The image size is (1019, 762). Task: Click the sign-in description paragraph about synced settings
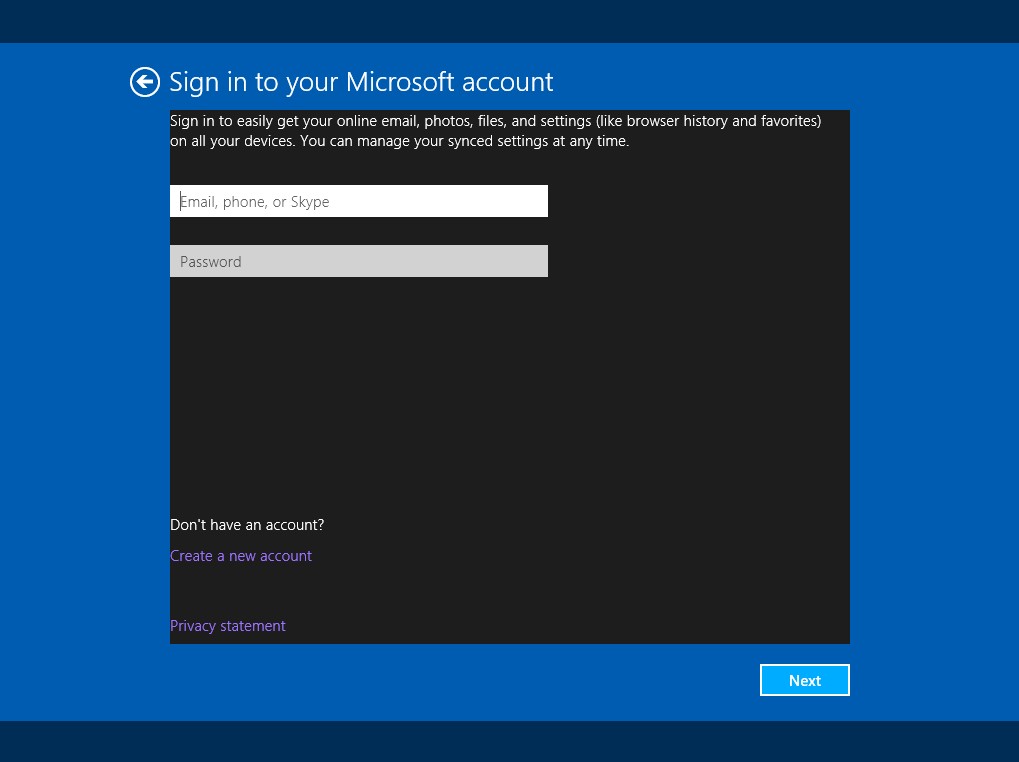coord(496,131)
